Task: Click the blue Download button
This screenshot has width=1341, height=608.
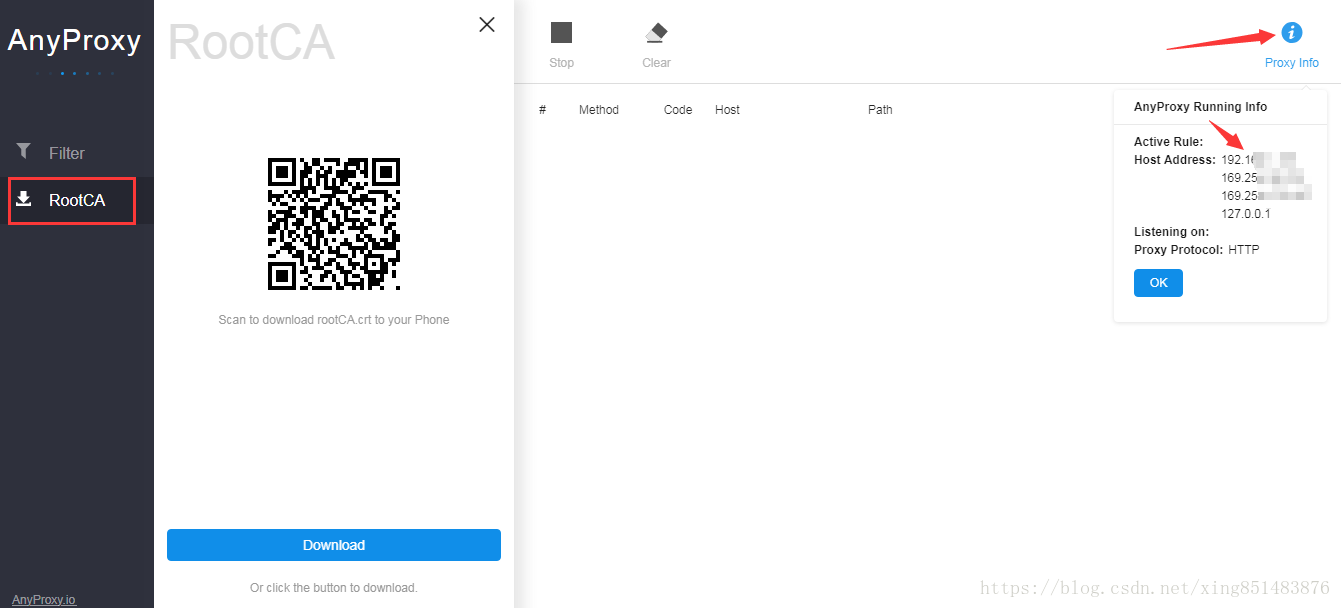Action: tap(334, 545)
